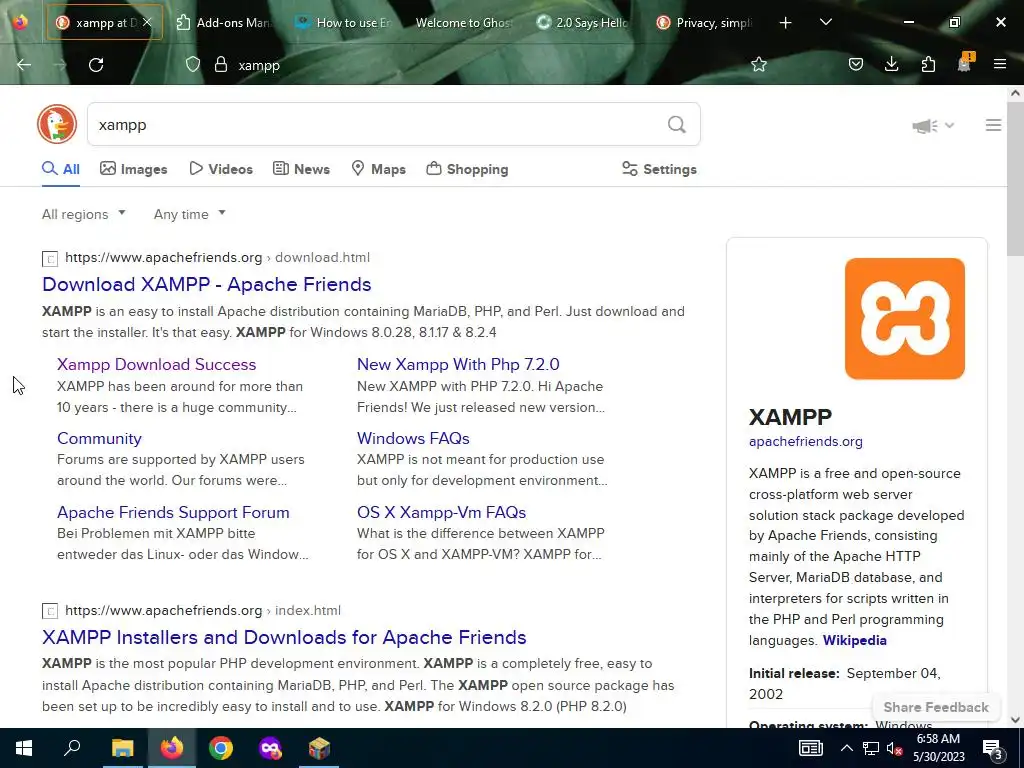
Task: Open the site security padlock icon
Action: [x=221, y=64]
